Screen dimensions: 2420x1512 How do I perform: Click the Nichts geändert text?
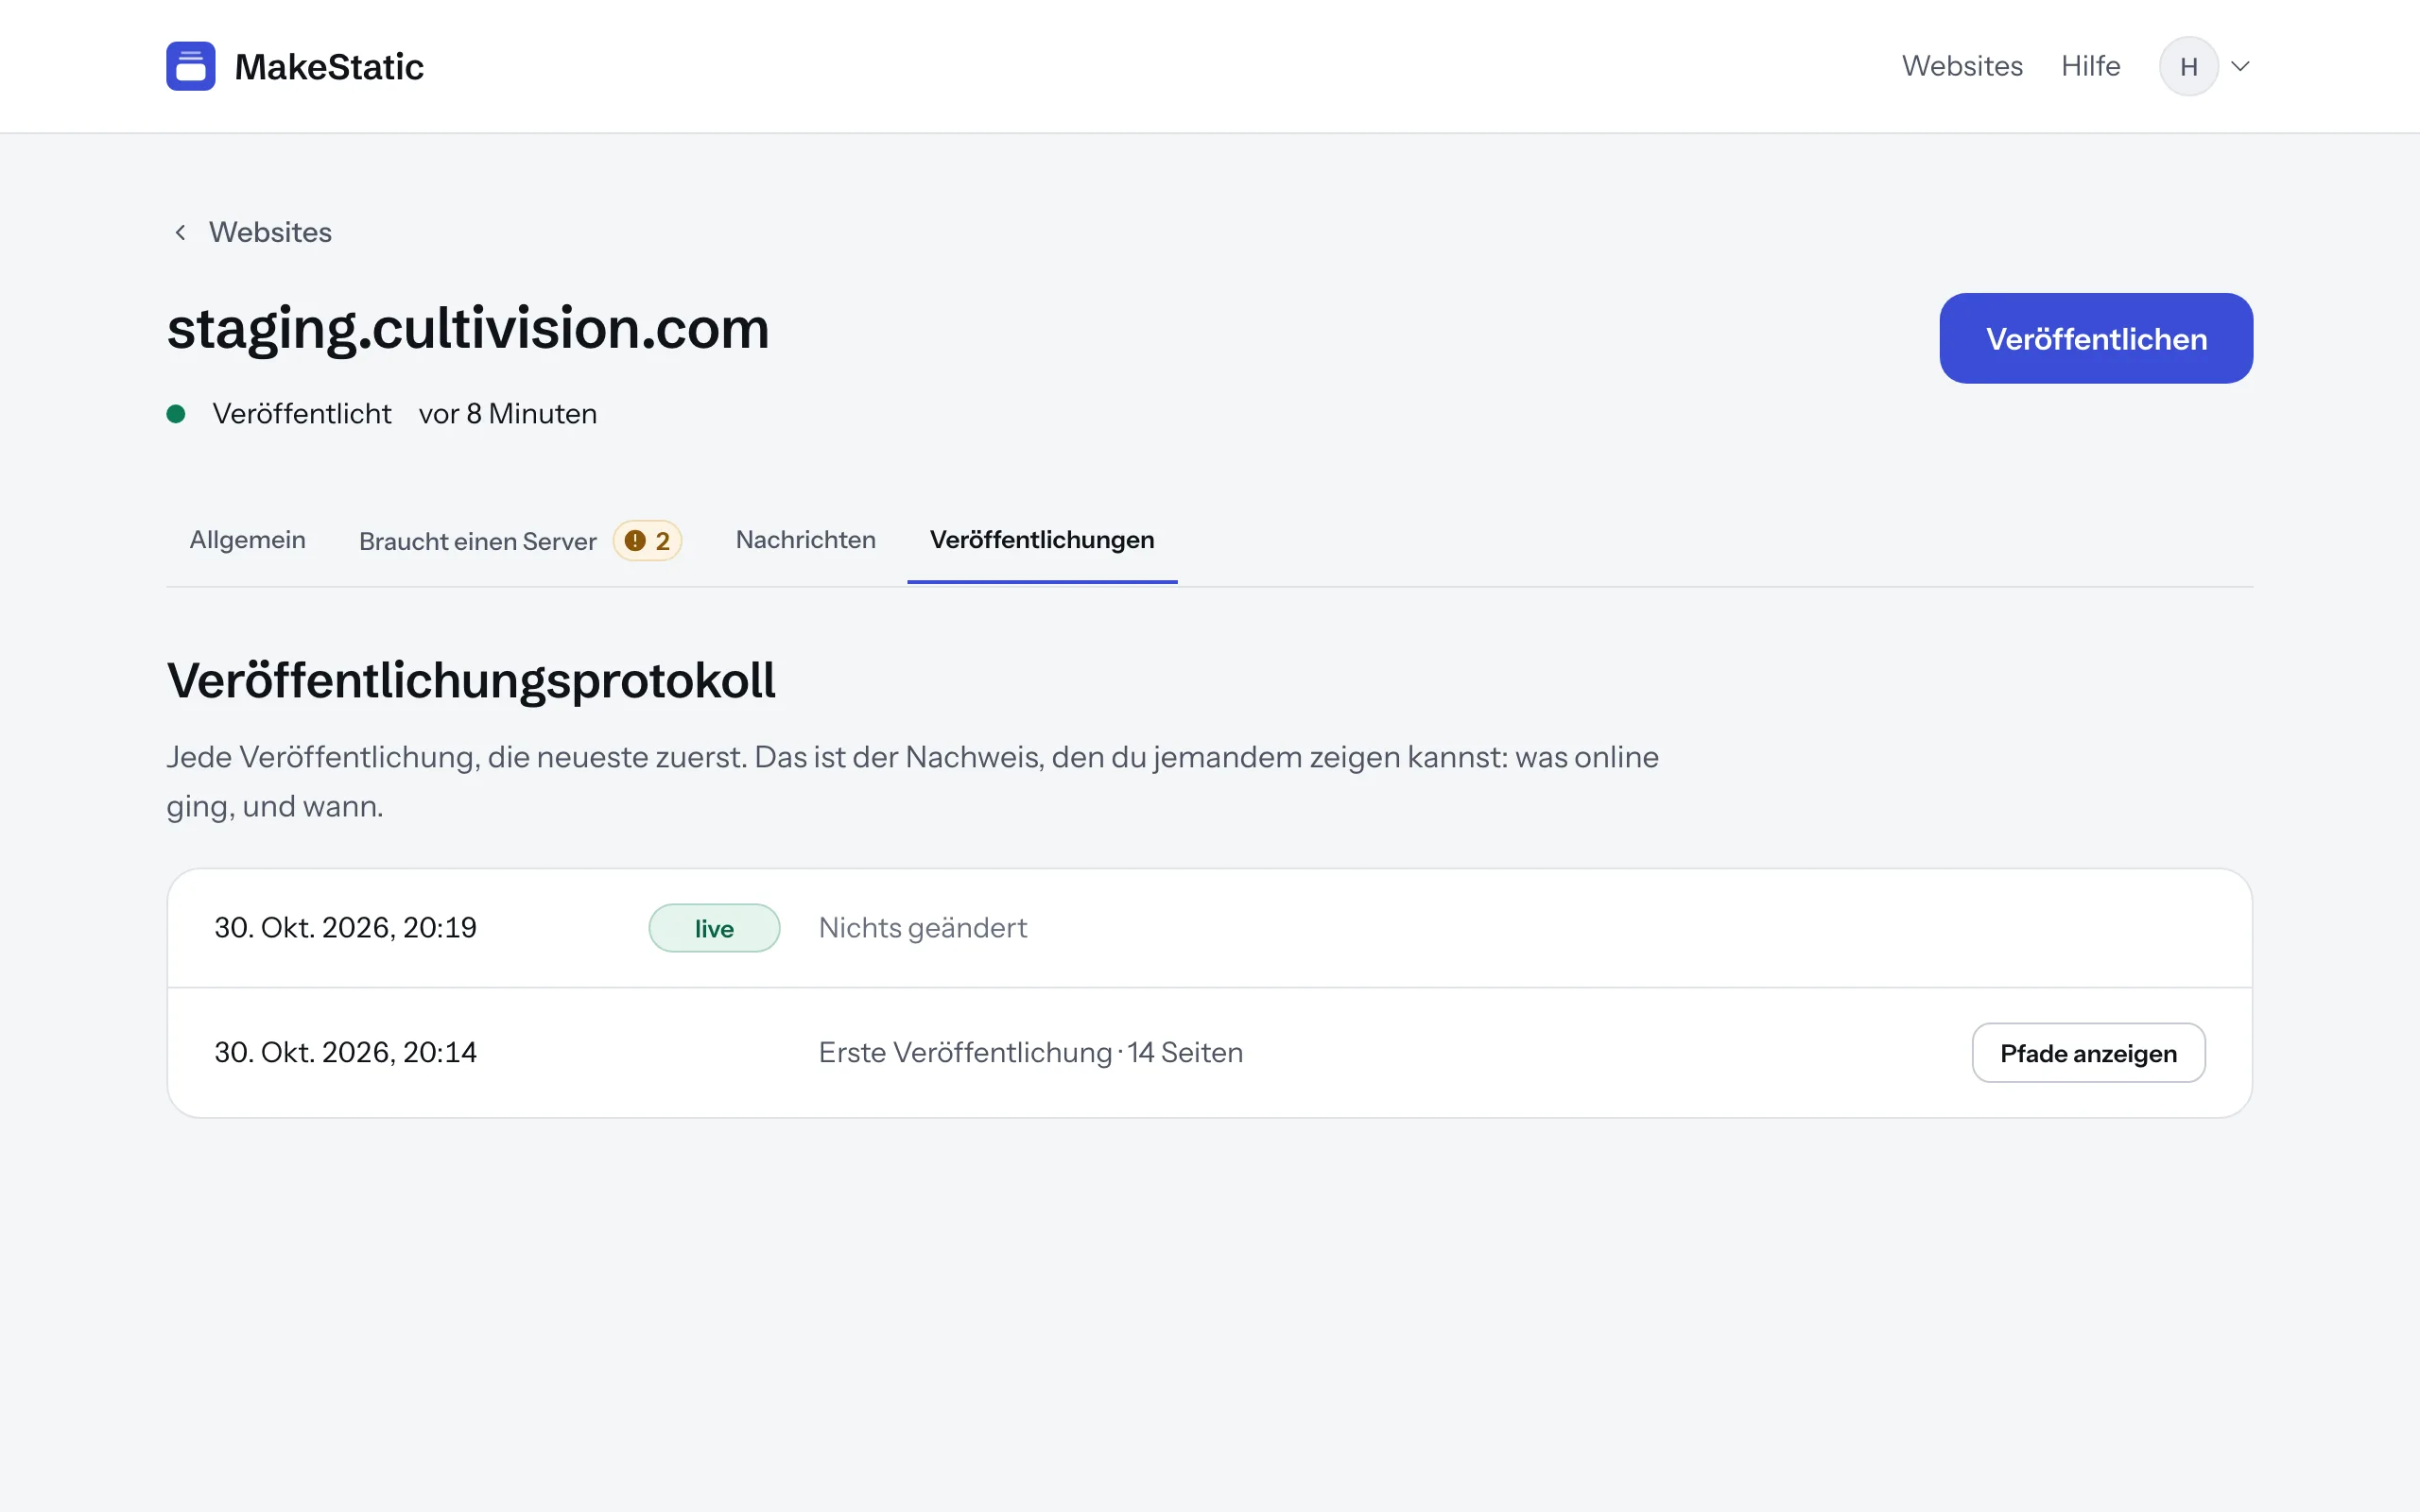(922, 928)
